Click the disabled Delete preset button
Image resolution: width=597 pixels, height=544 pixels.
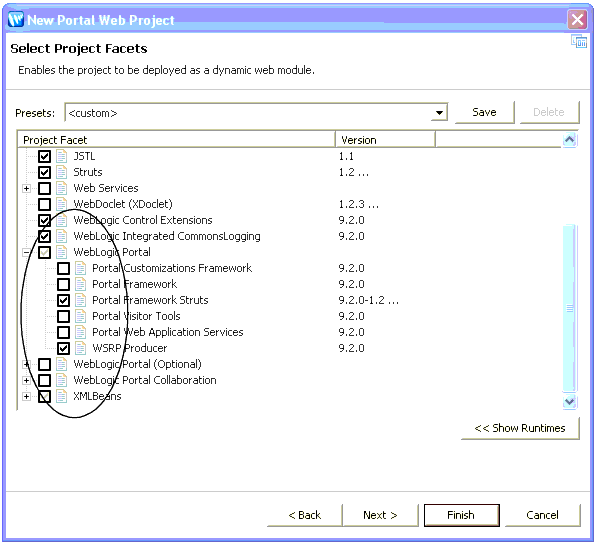[x=549, y=112]
